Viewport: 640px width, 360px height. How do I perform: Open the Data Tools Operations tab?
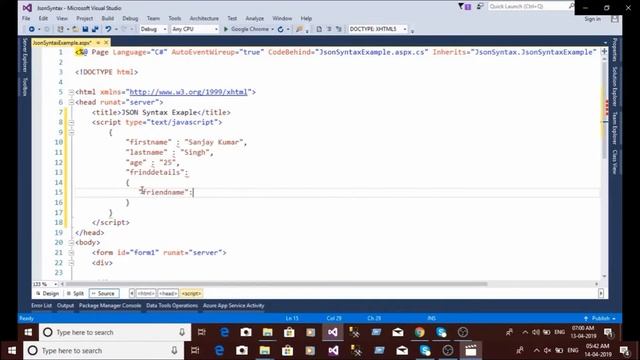[x=172, y=306]
